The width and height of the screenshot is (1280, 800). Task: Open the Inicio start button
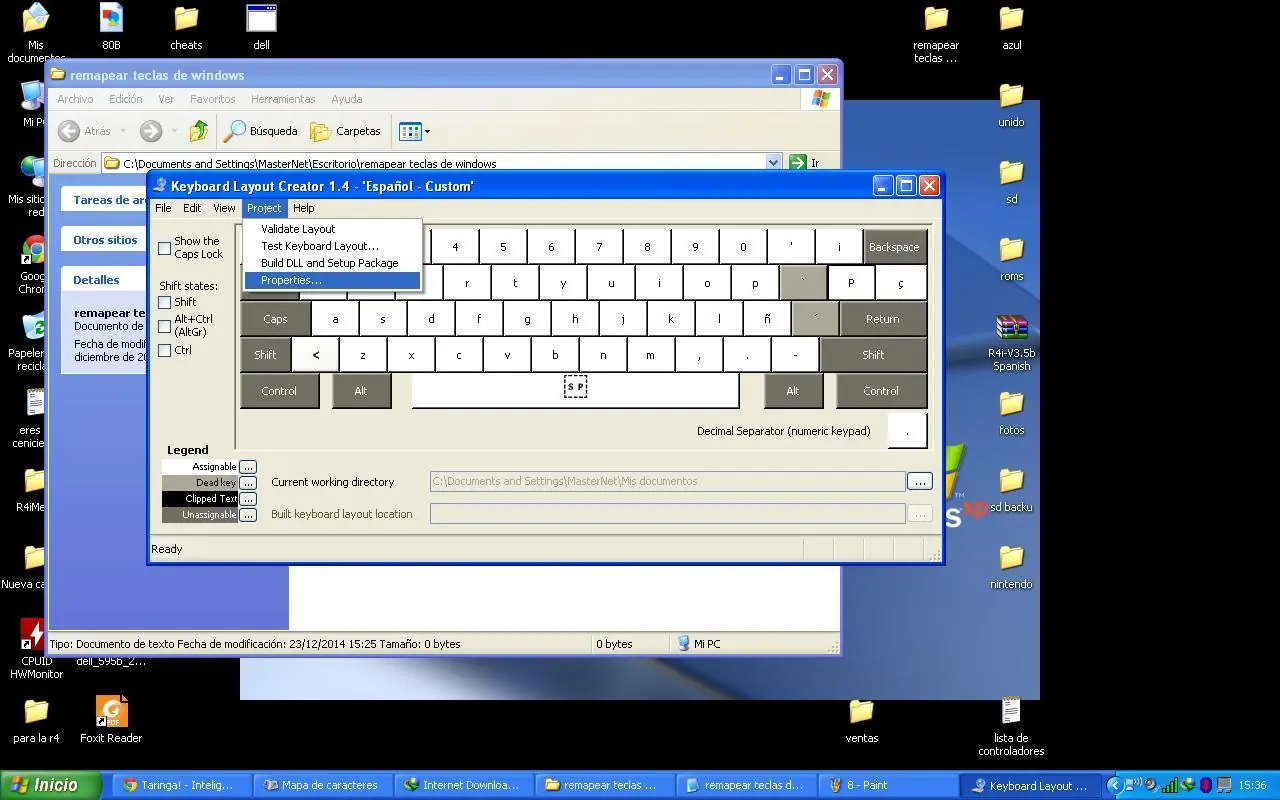coord(51,785)
